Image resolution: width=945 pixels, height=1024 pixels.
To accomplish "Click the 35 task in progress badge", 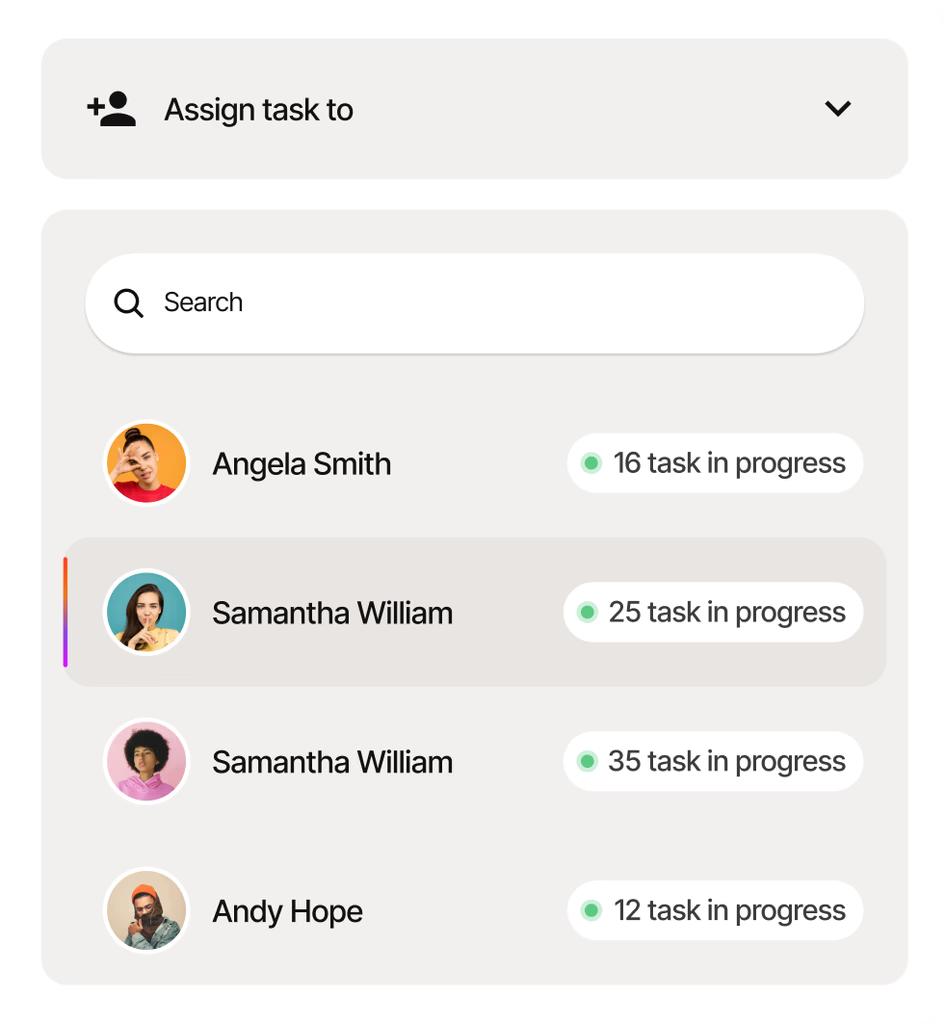I will (x=713, y=761).
